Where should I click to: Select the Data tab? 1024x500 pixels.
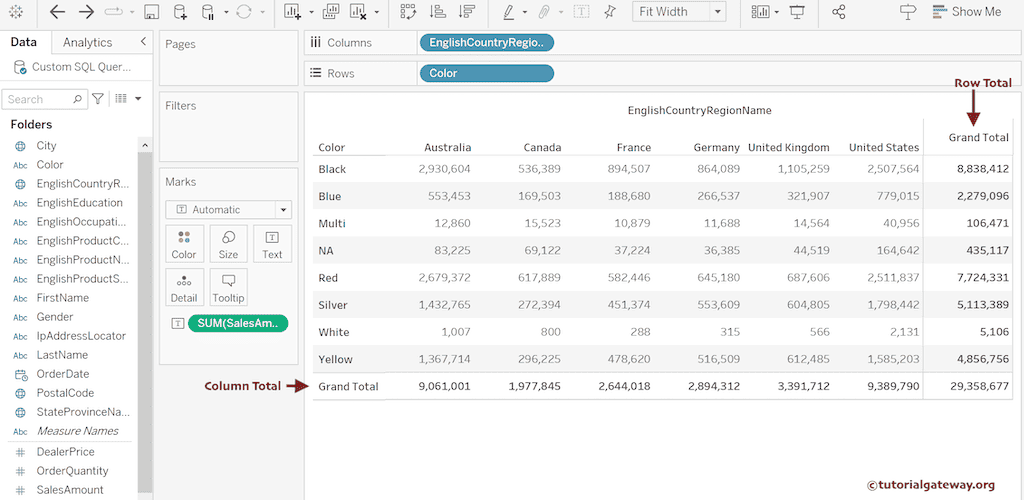24,42
